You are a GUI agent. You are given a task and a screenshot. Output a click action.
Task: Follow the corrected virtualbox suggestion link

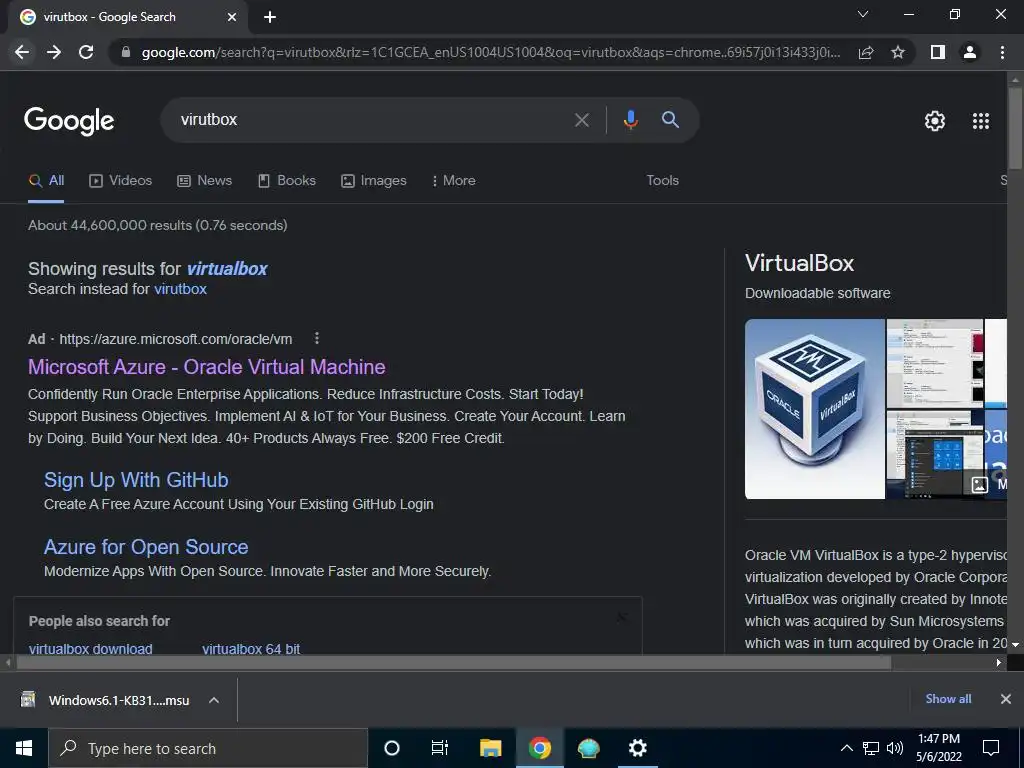pos(227,269)
